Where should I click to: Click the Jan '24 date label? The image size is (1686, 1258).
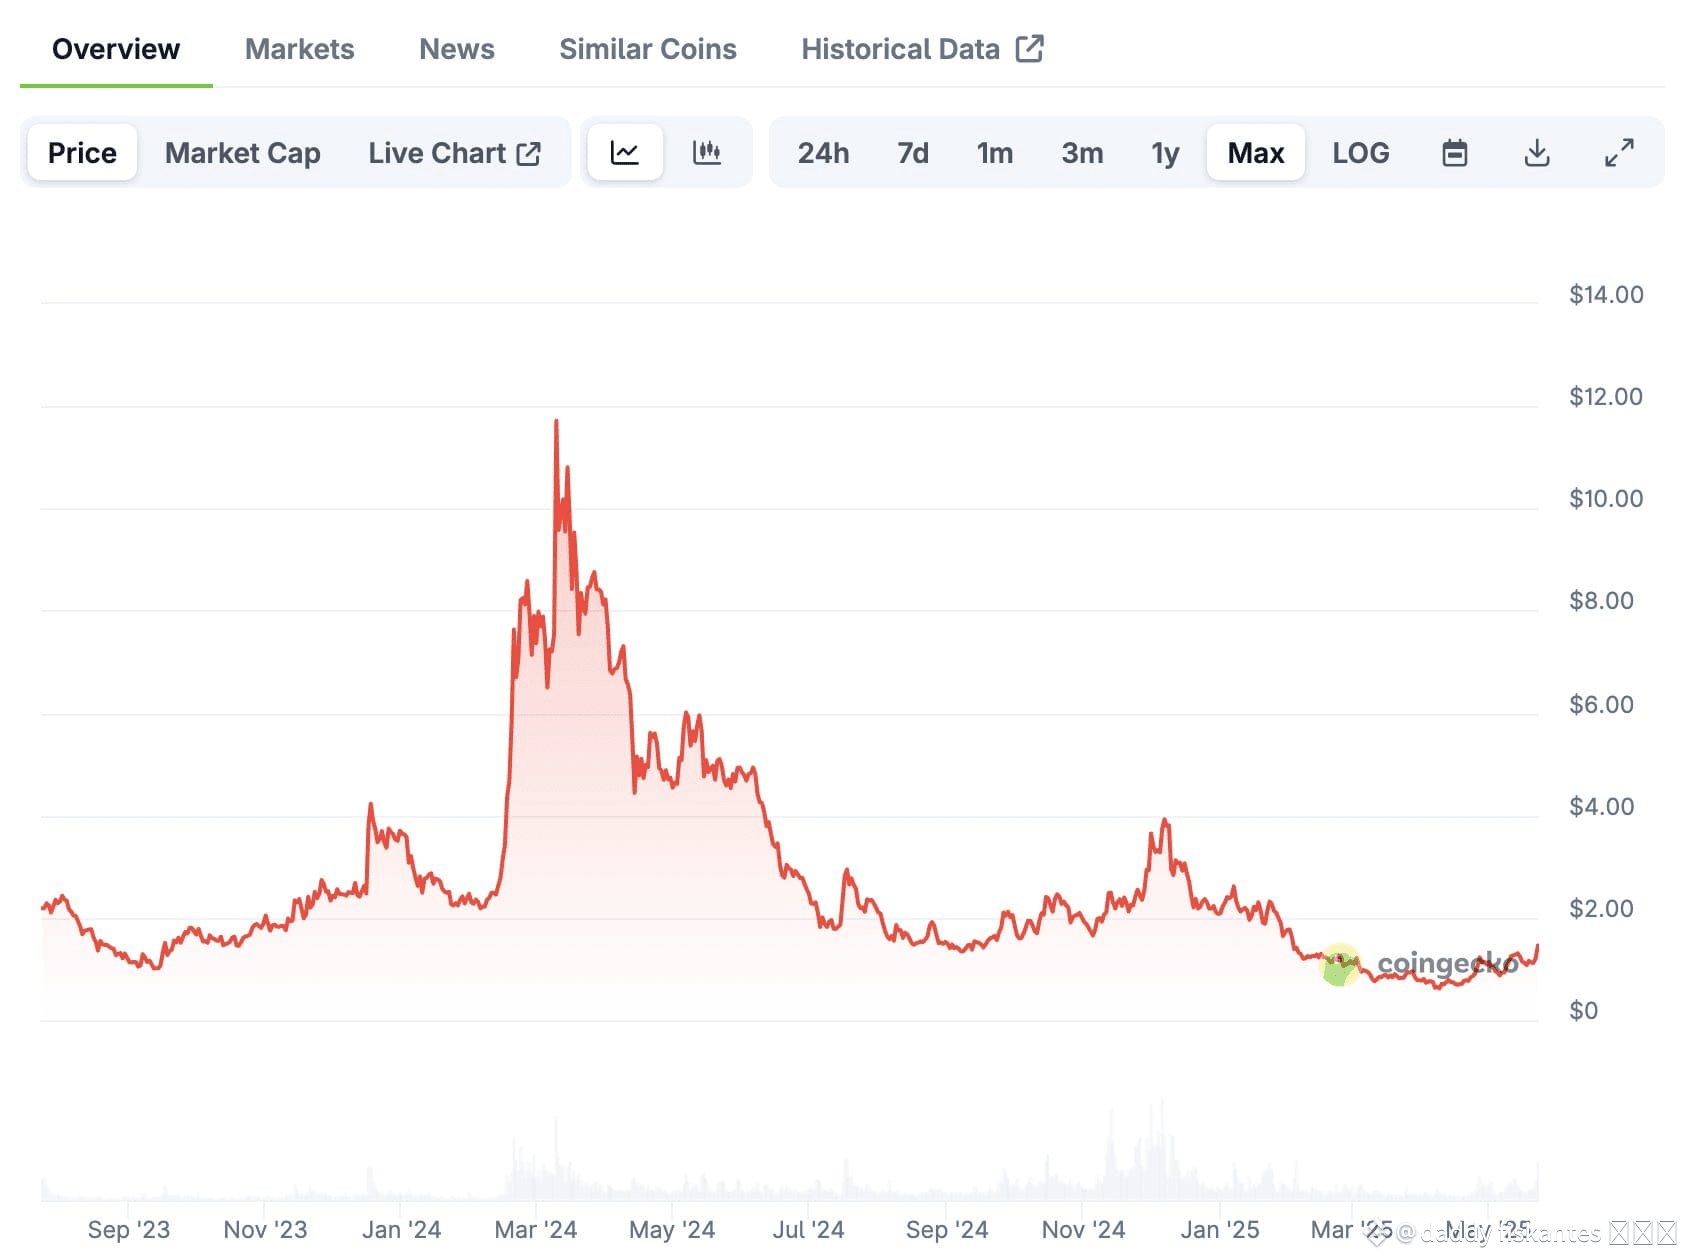[x=401, y=1229]
